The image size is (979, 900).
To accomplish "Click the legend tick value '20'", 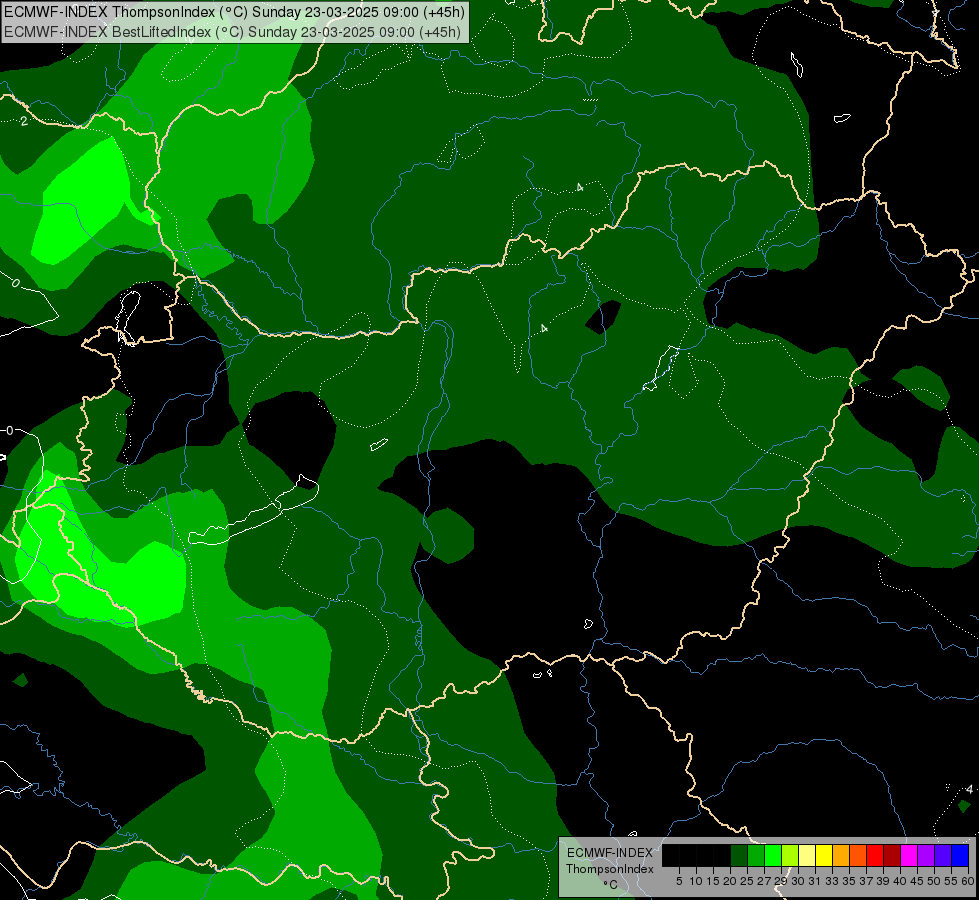I will 730,881.
